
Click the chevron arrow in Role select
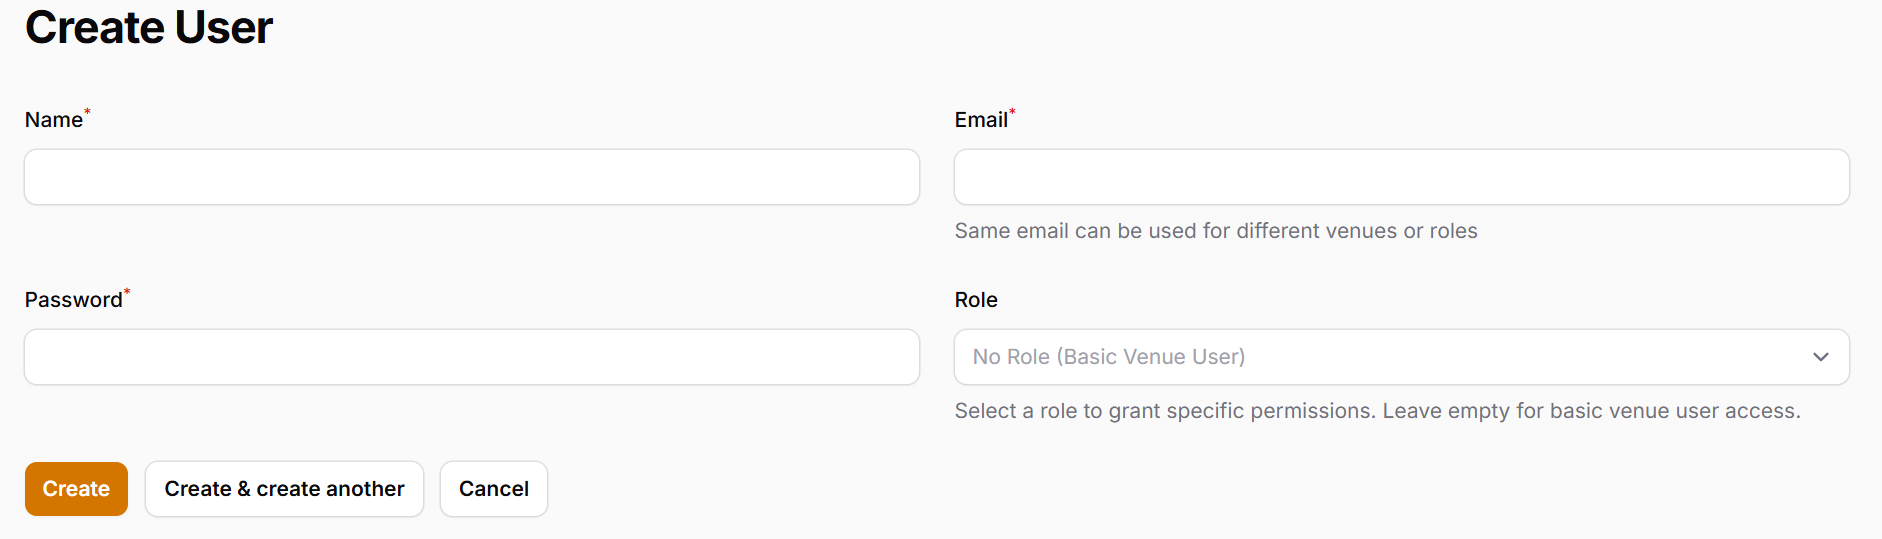(1820, 357)
